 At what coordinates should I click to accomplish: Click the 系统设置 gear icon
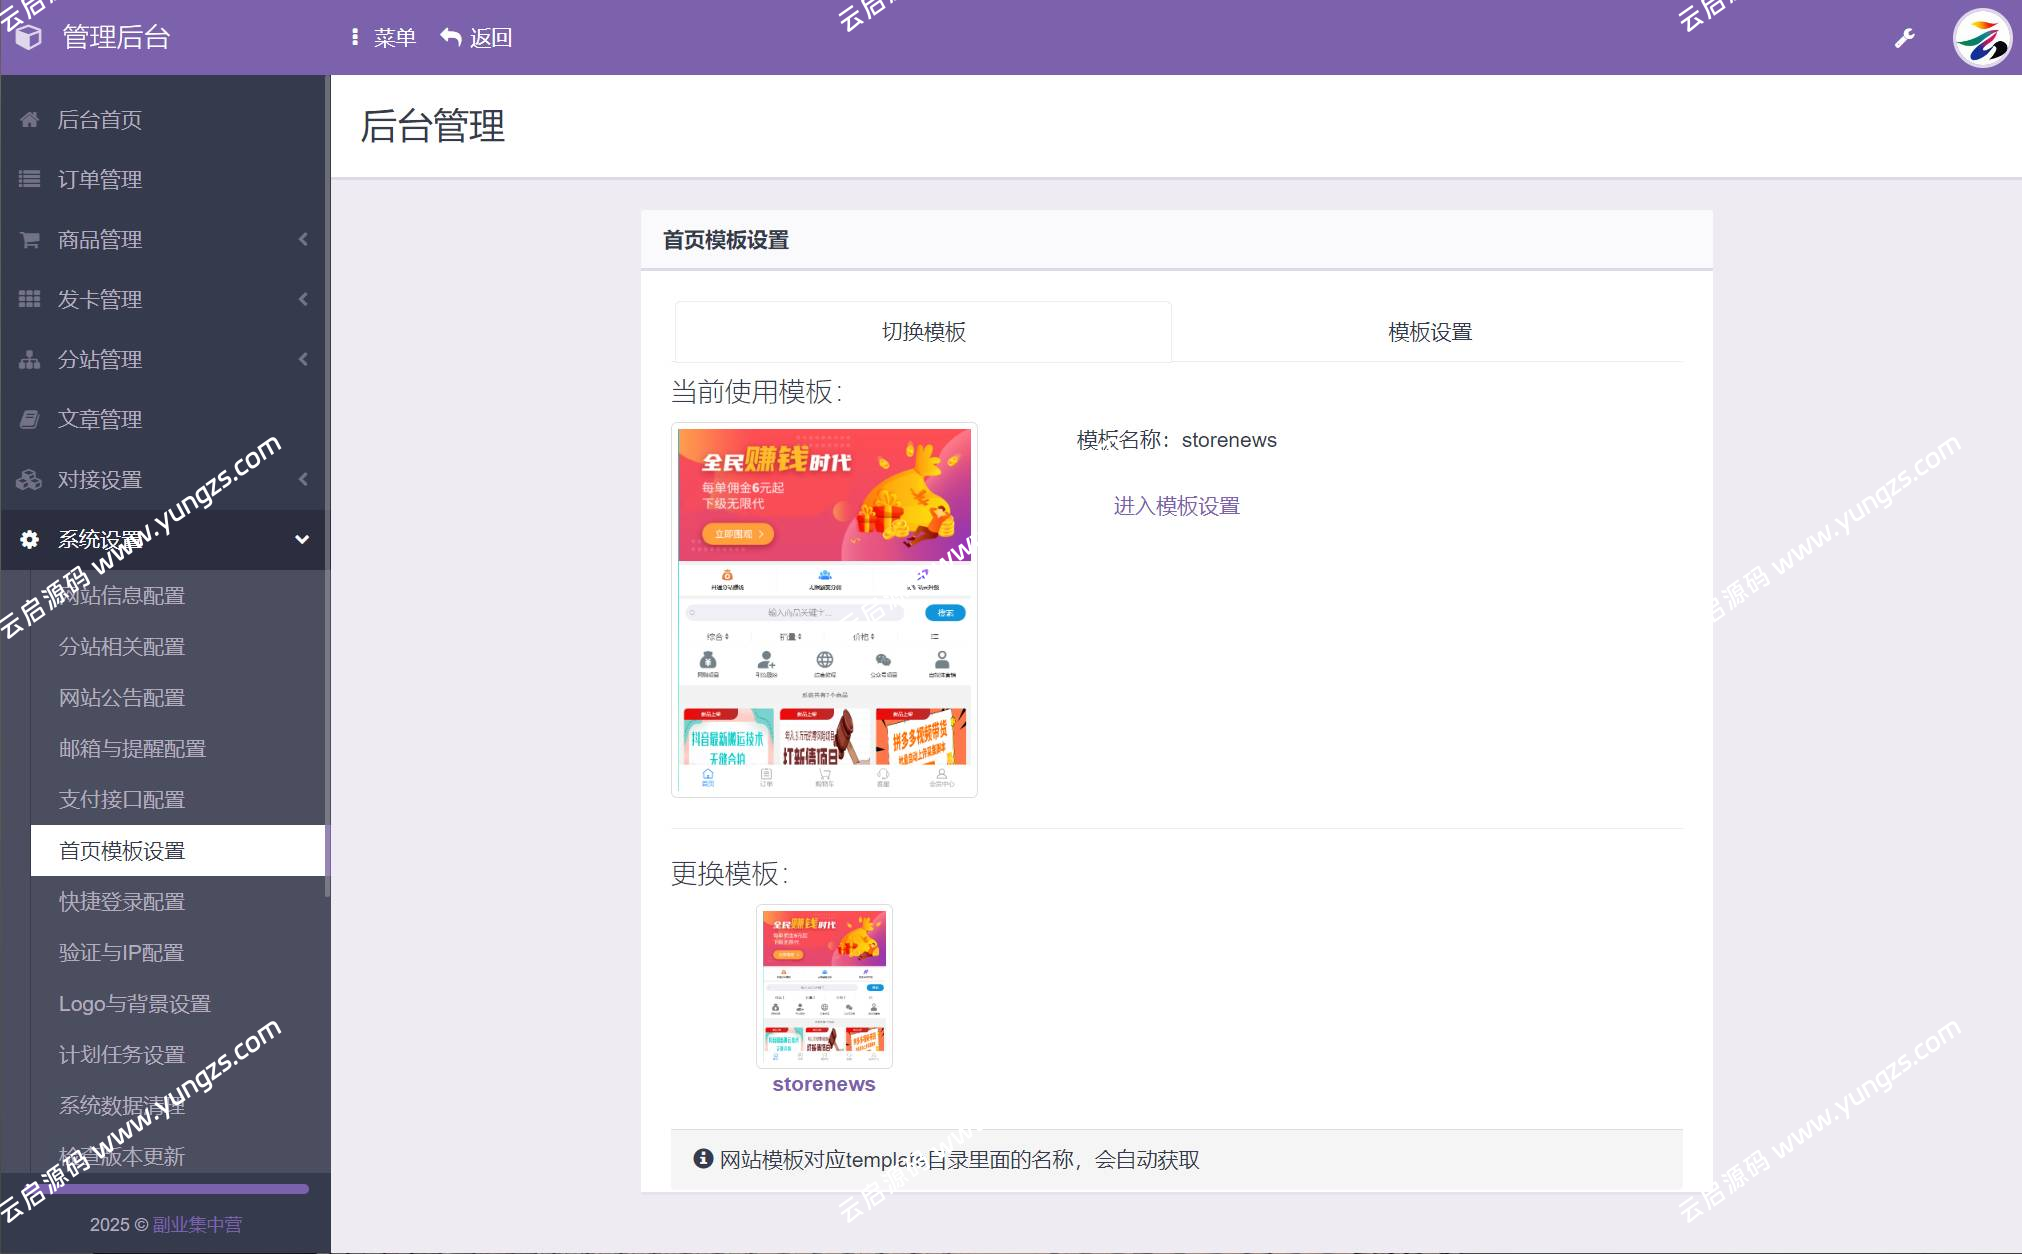(x=29, y=539)
